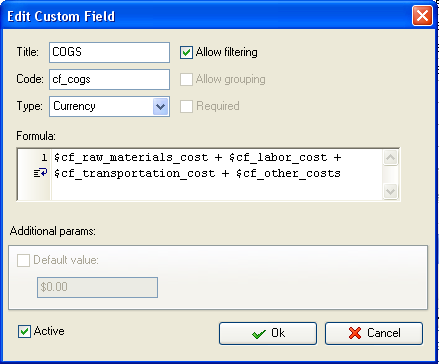
Task: Click the green checkmark icon on Ok
Action: 259,334
